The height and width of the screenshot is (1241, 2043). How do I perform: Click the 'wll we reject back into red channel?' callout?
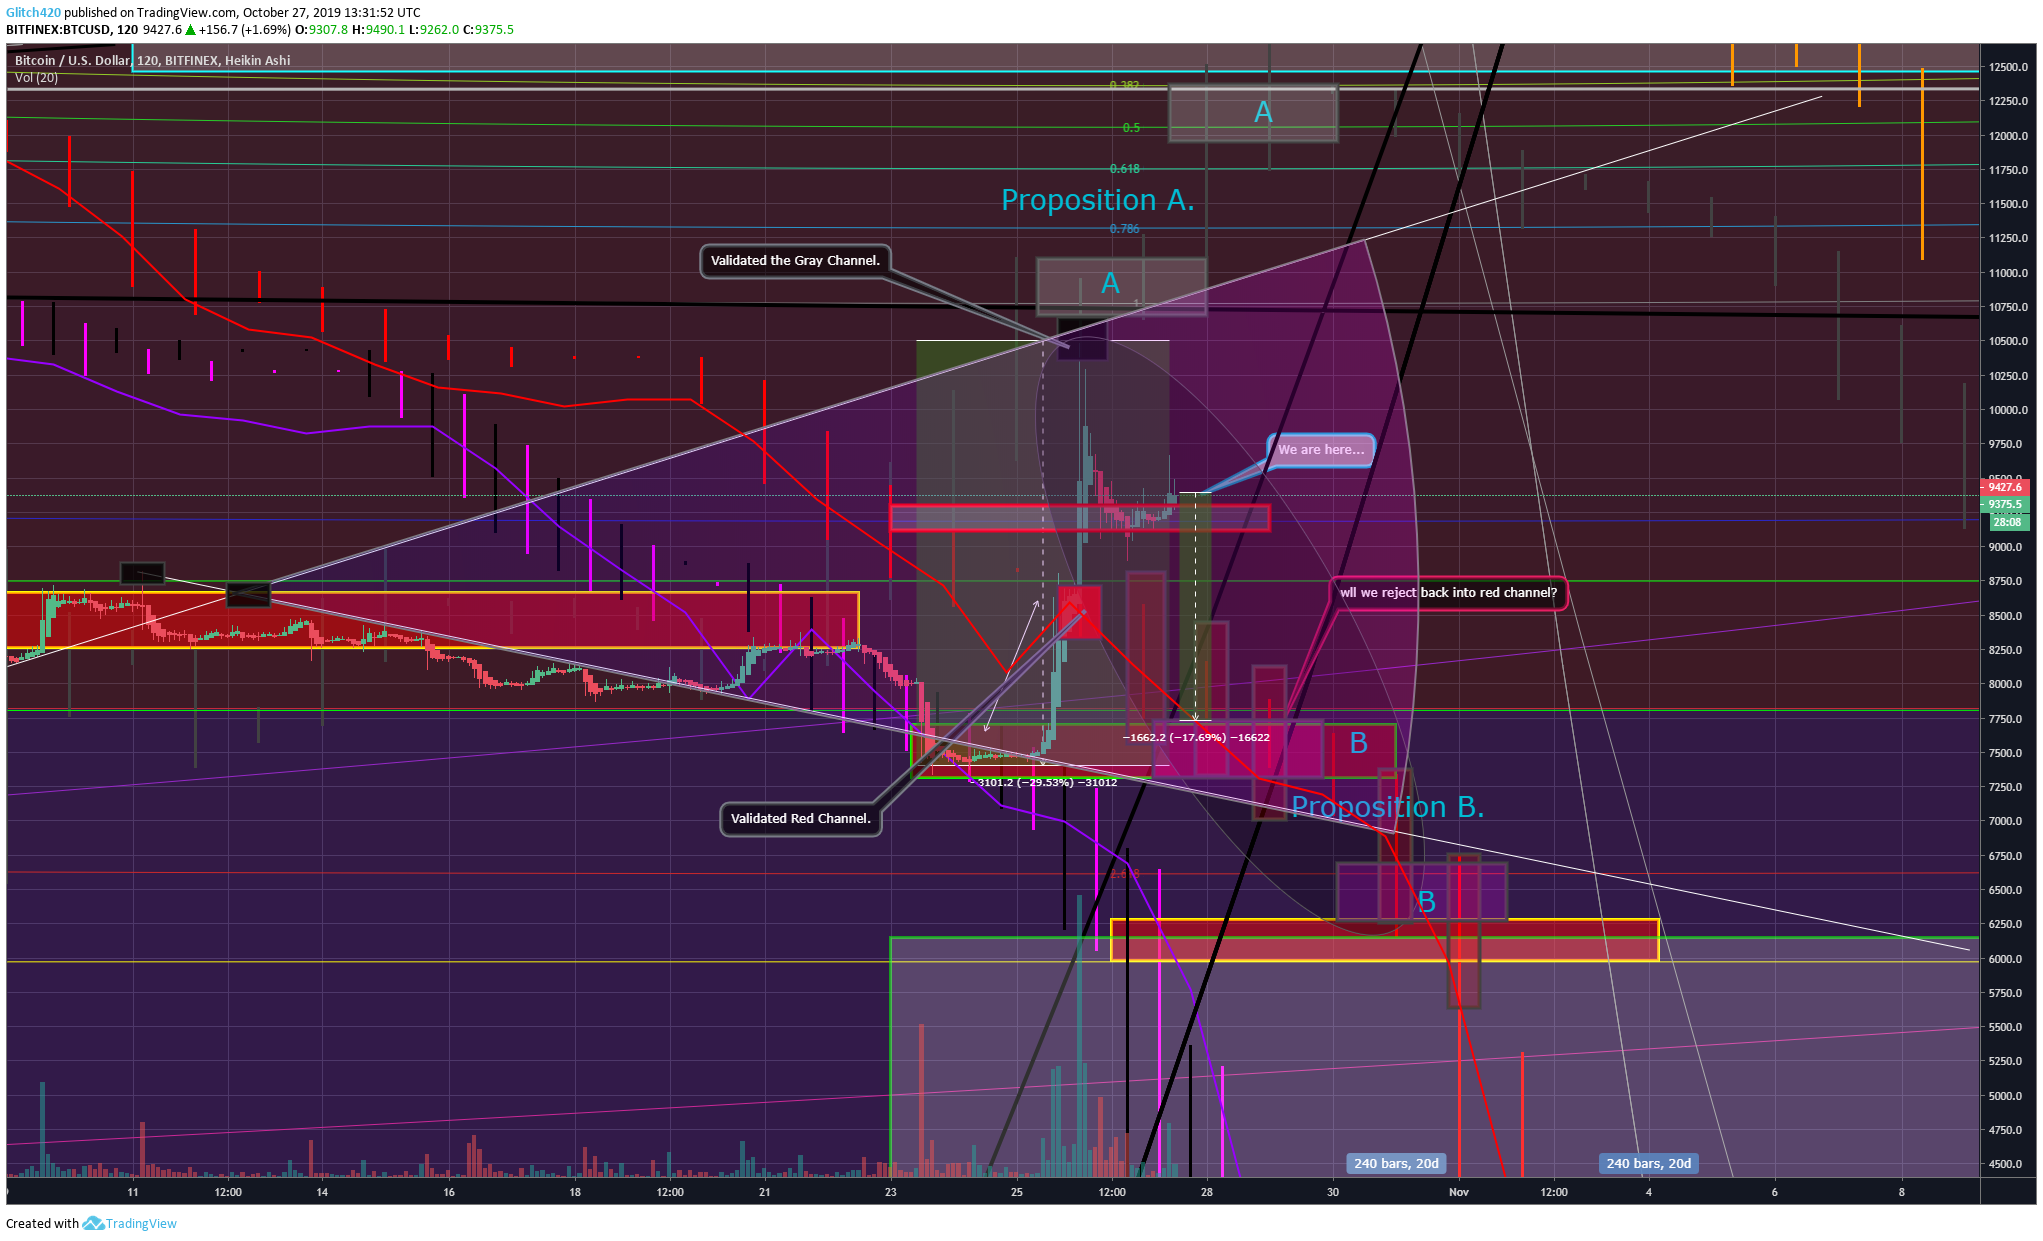1448,592
